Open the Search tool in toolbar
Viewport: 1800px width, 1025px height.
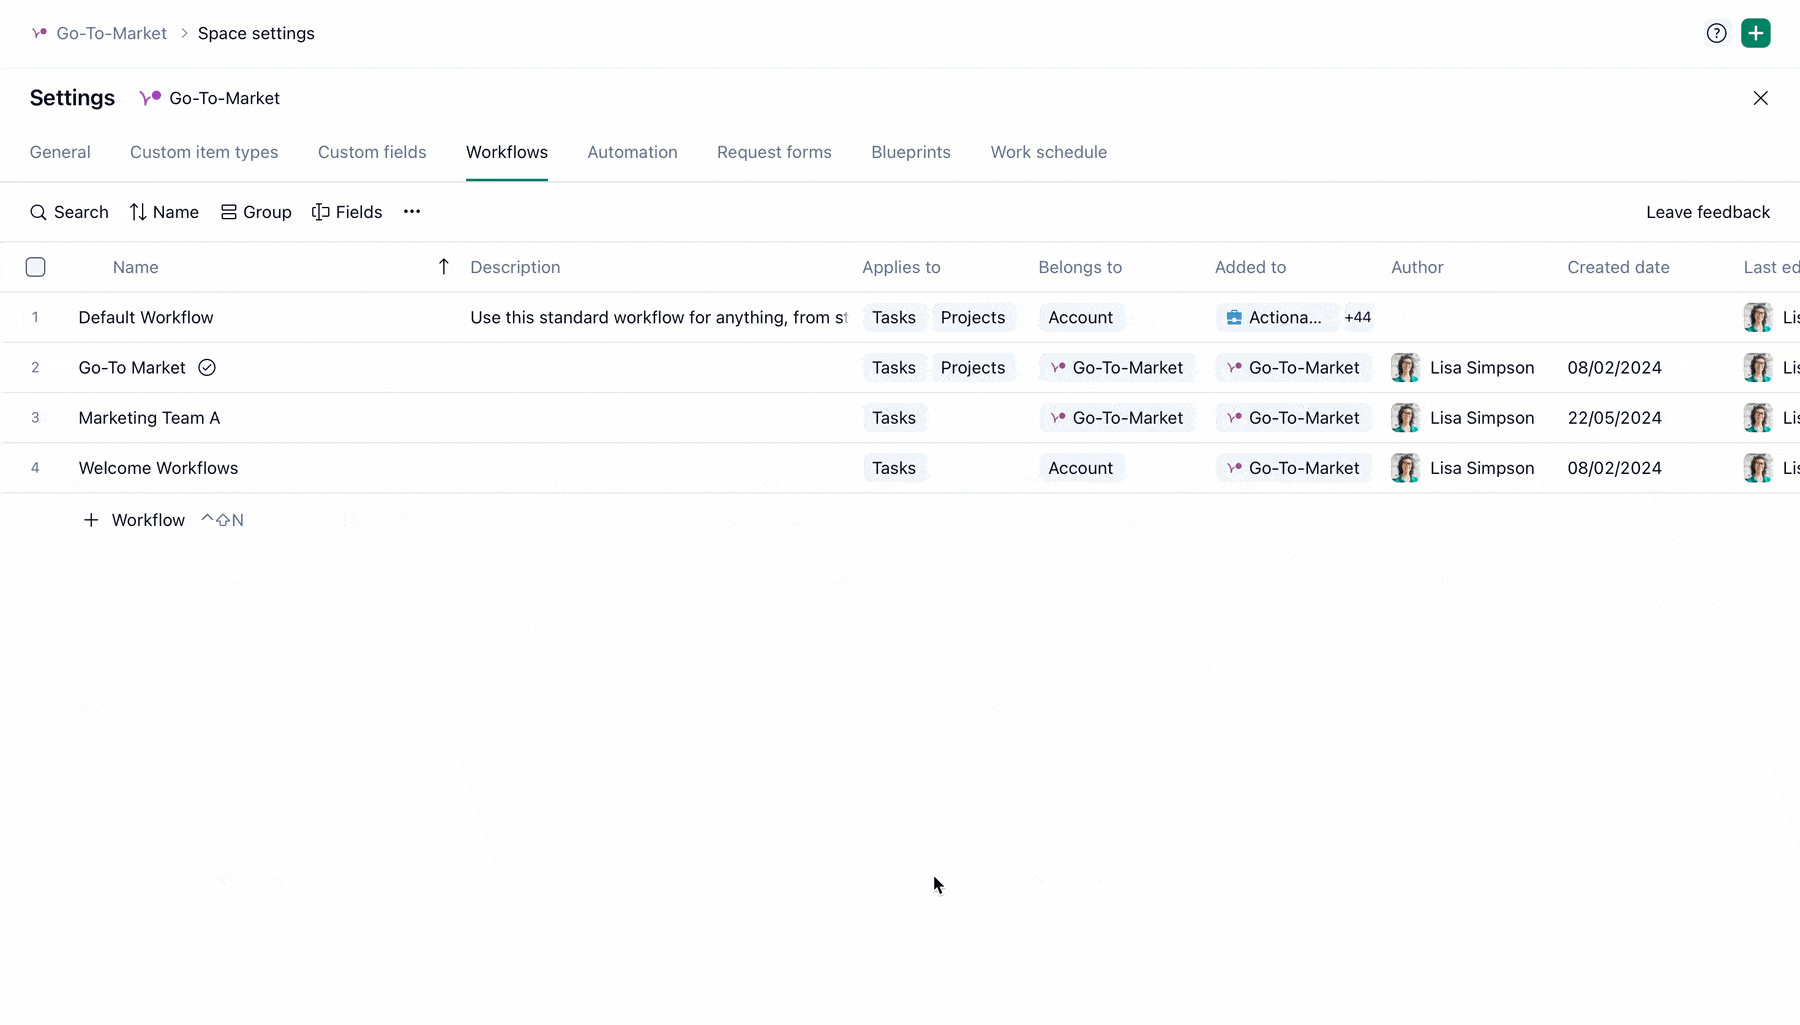coord(69,212)
